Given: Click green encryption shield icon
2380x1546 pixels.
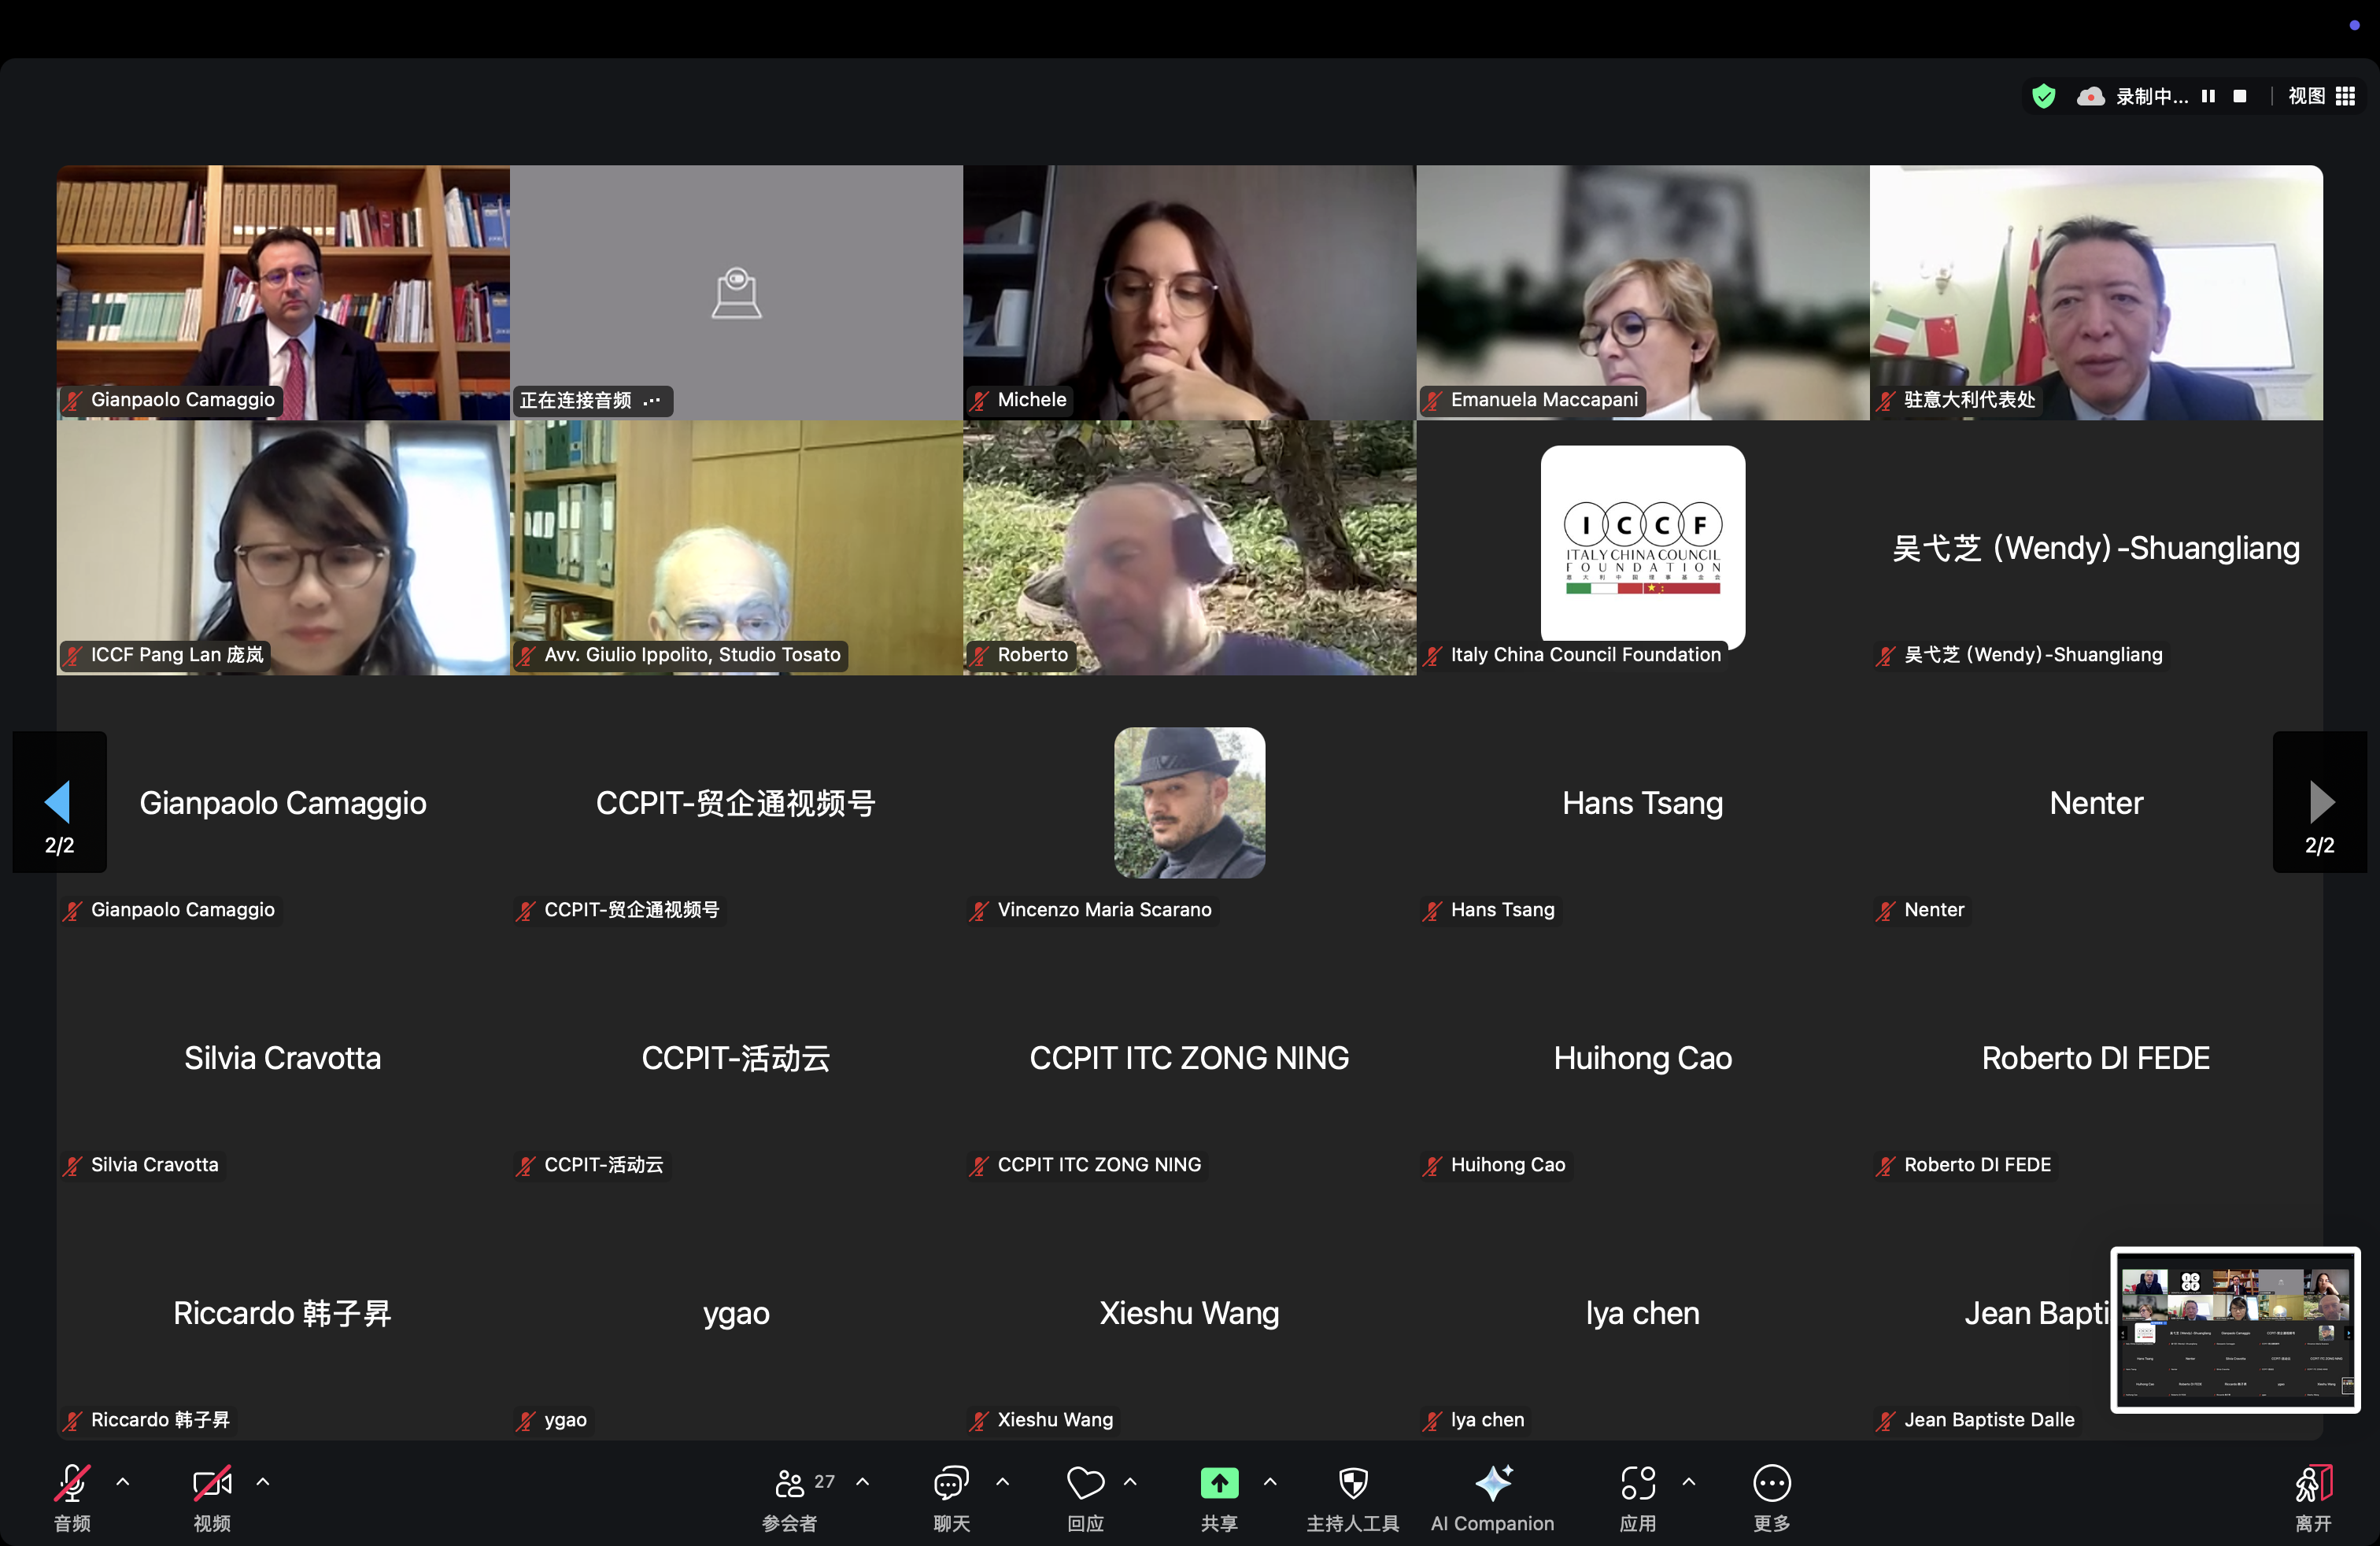Looking at the screenshot, I should click(2043, 96).
